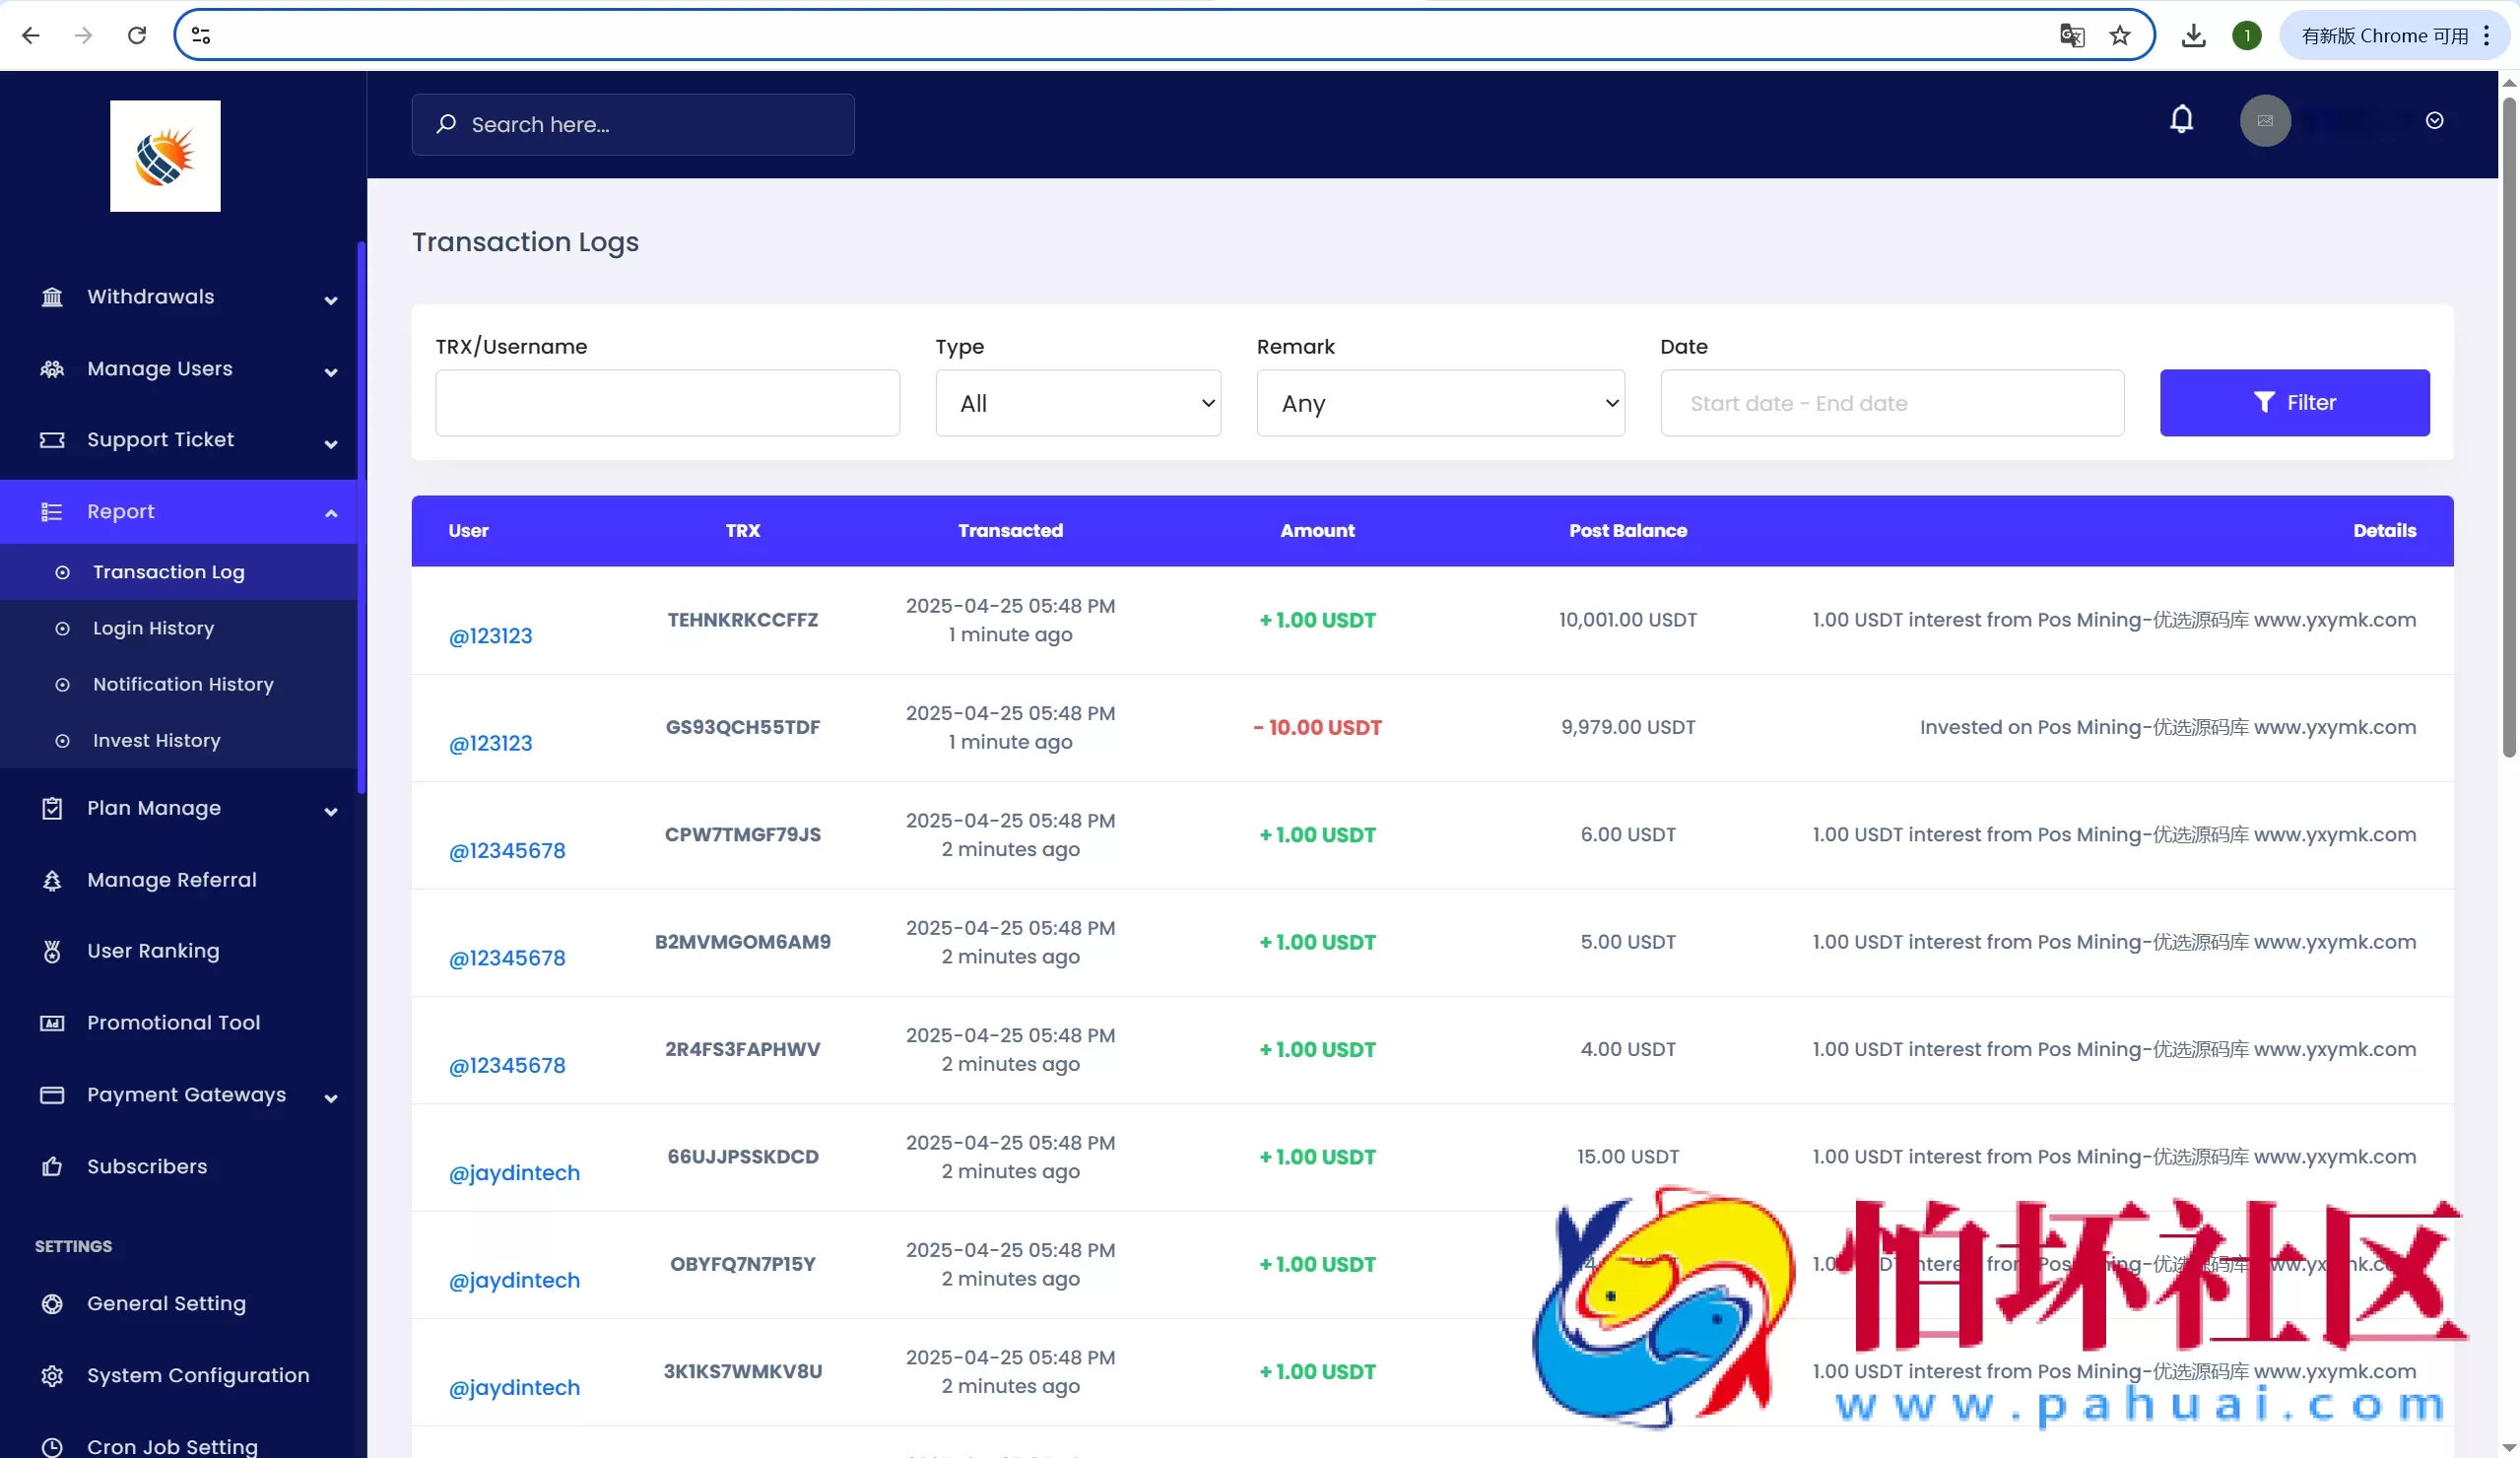Click the User Ranking medal icon

(x=52, y=951)
